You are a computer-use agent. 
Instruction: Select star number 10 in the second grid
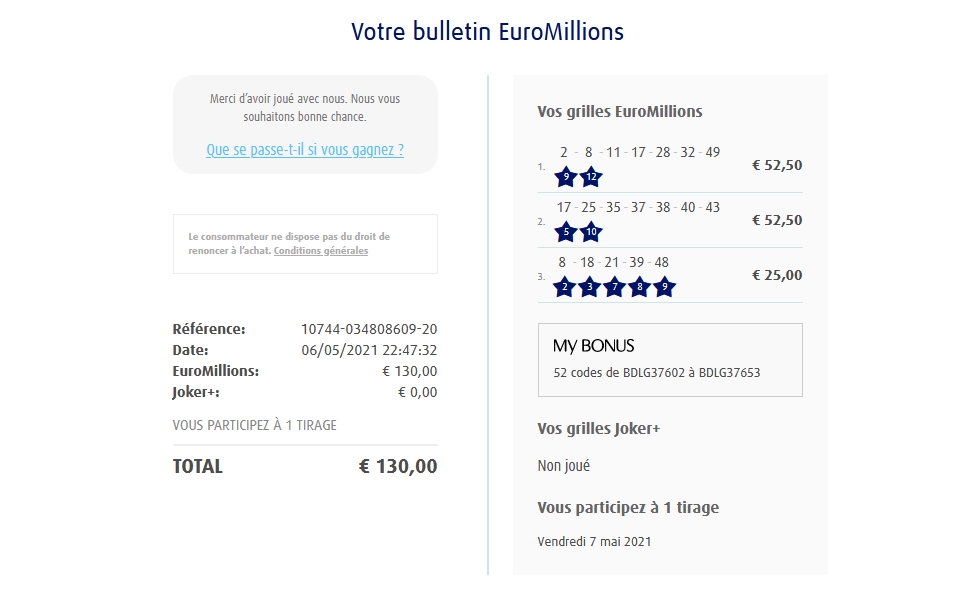pos(591,232)
